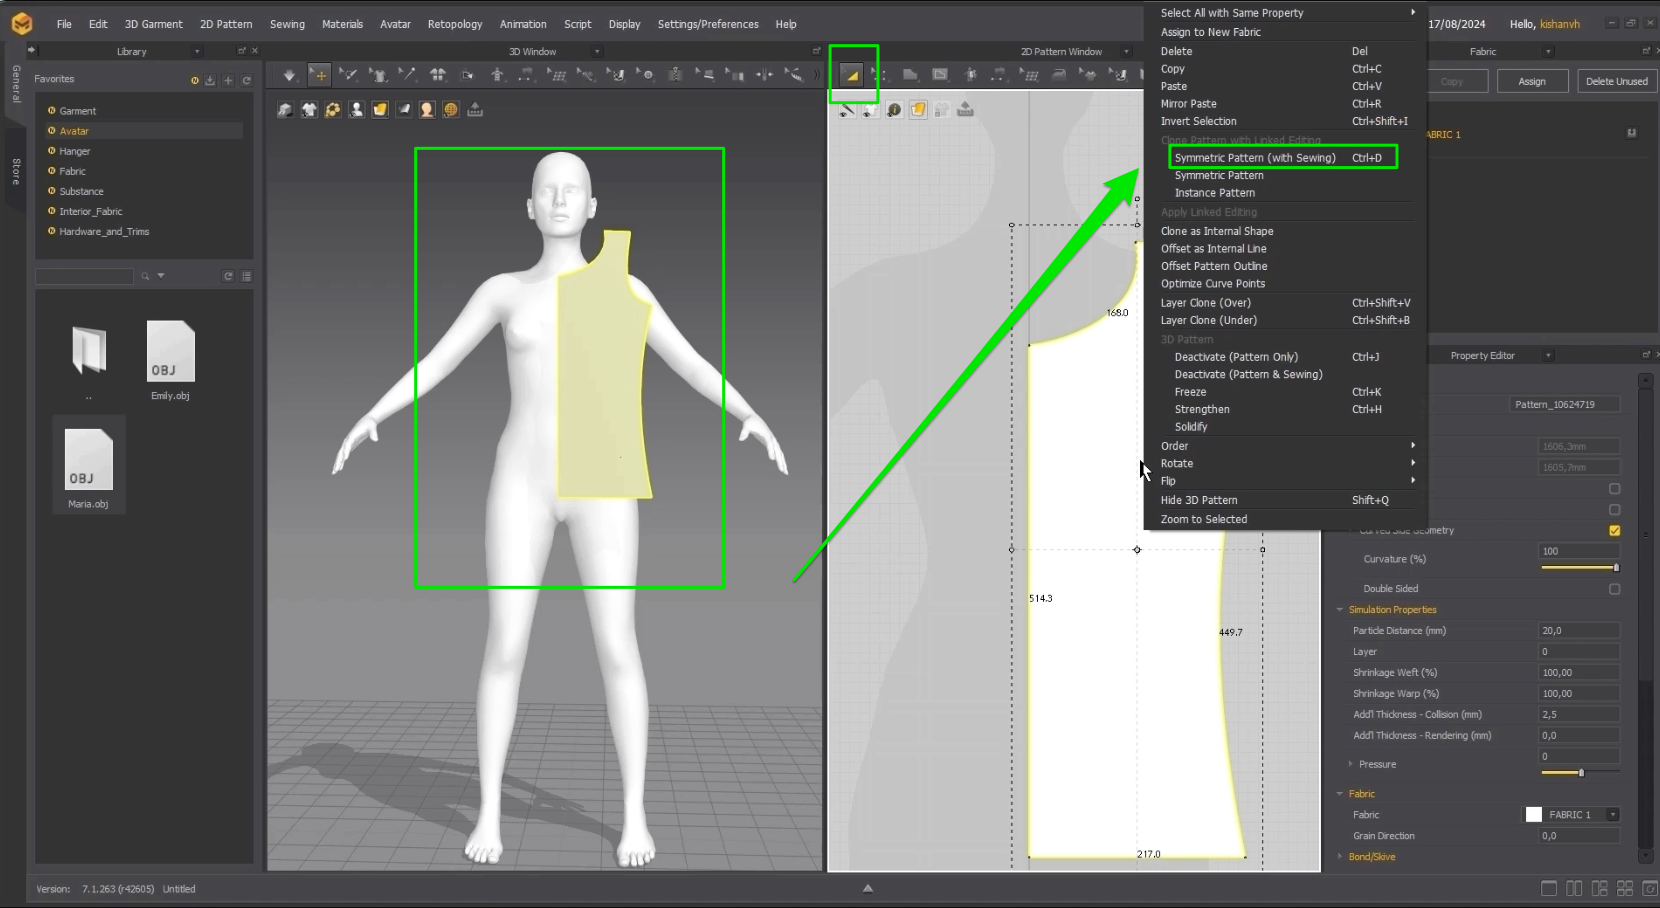The height and width of the screenshot is (908, 1660).
Task: Toggle seamline visibility eye icon in 2D window
Action: [x=846, y=110]
